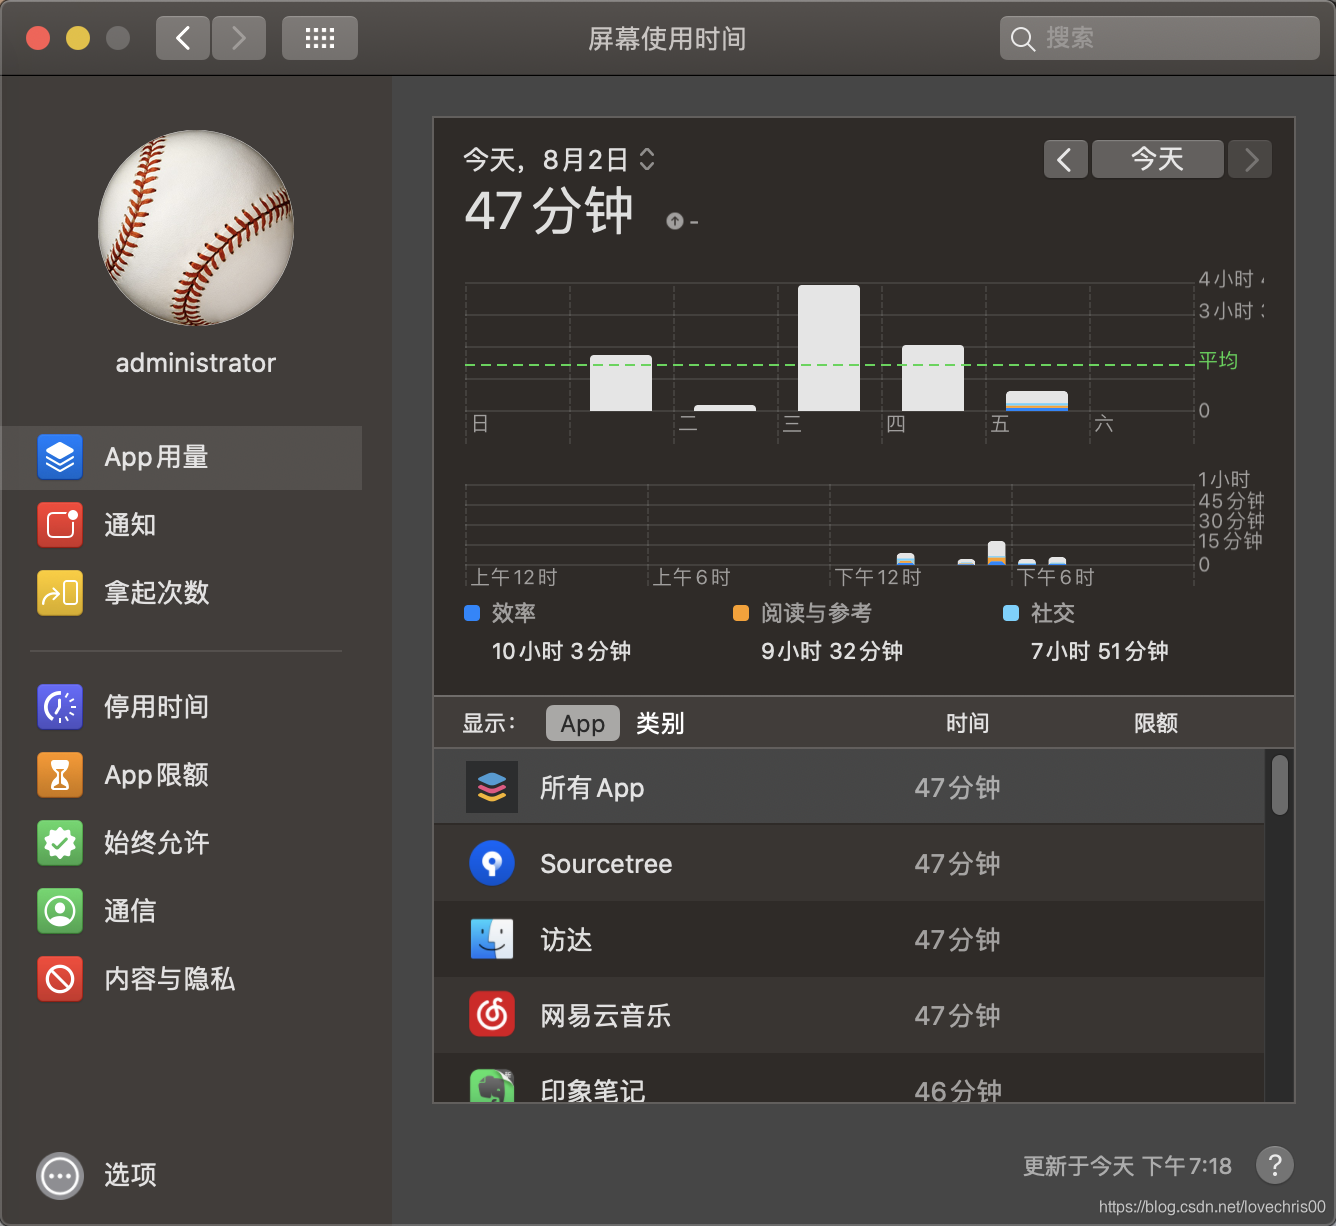Go to next day with chart right chevron
Viewport: 1336px width, 1226px height.
click(1250, 159)
